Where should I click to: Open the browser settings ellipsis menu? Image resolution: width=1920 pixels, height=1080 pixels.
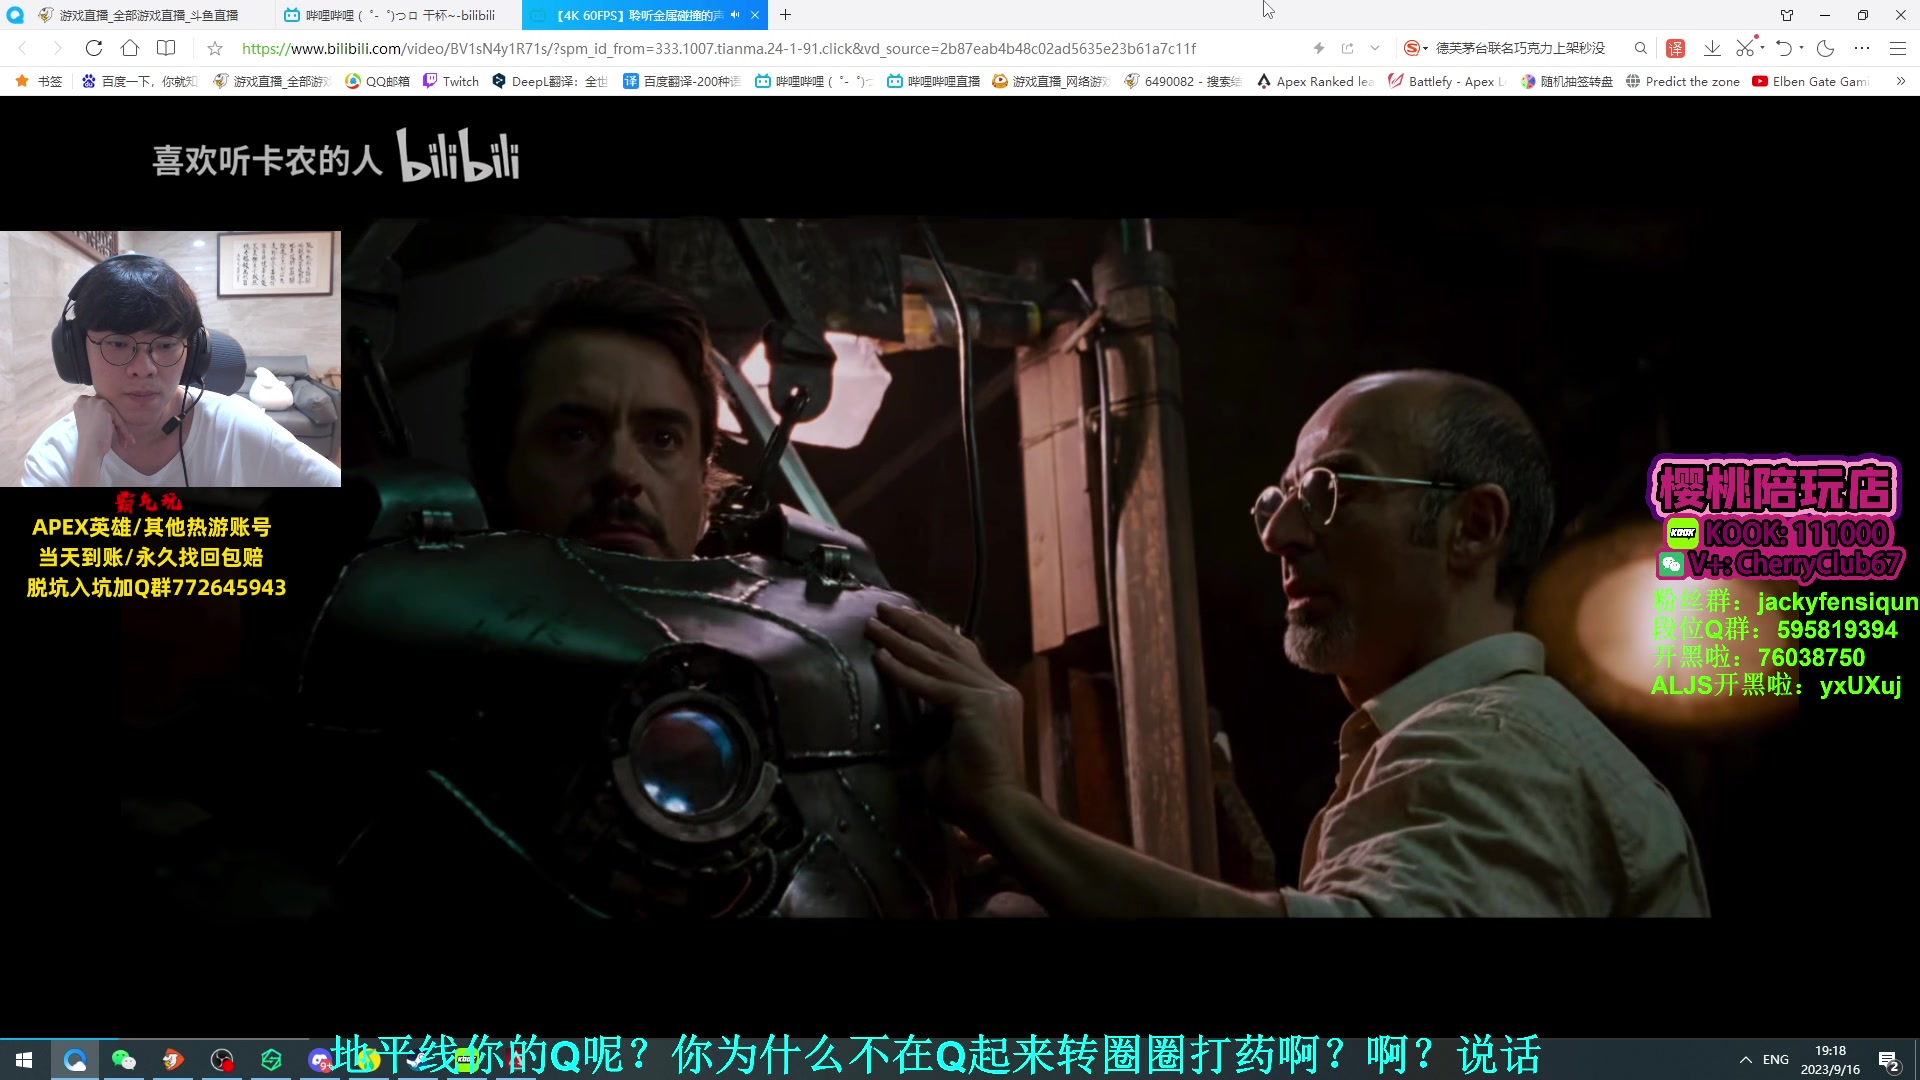pyautogui.click(x=1862, y=48)
